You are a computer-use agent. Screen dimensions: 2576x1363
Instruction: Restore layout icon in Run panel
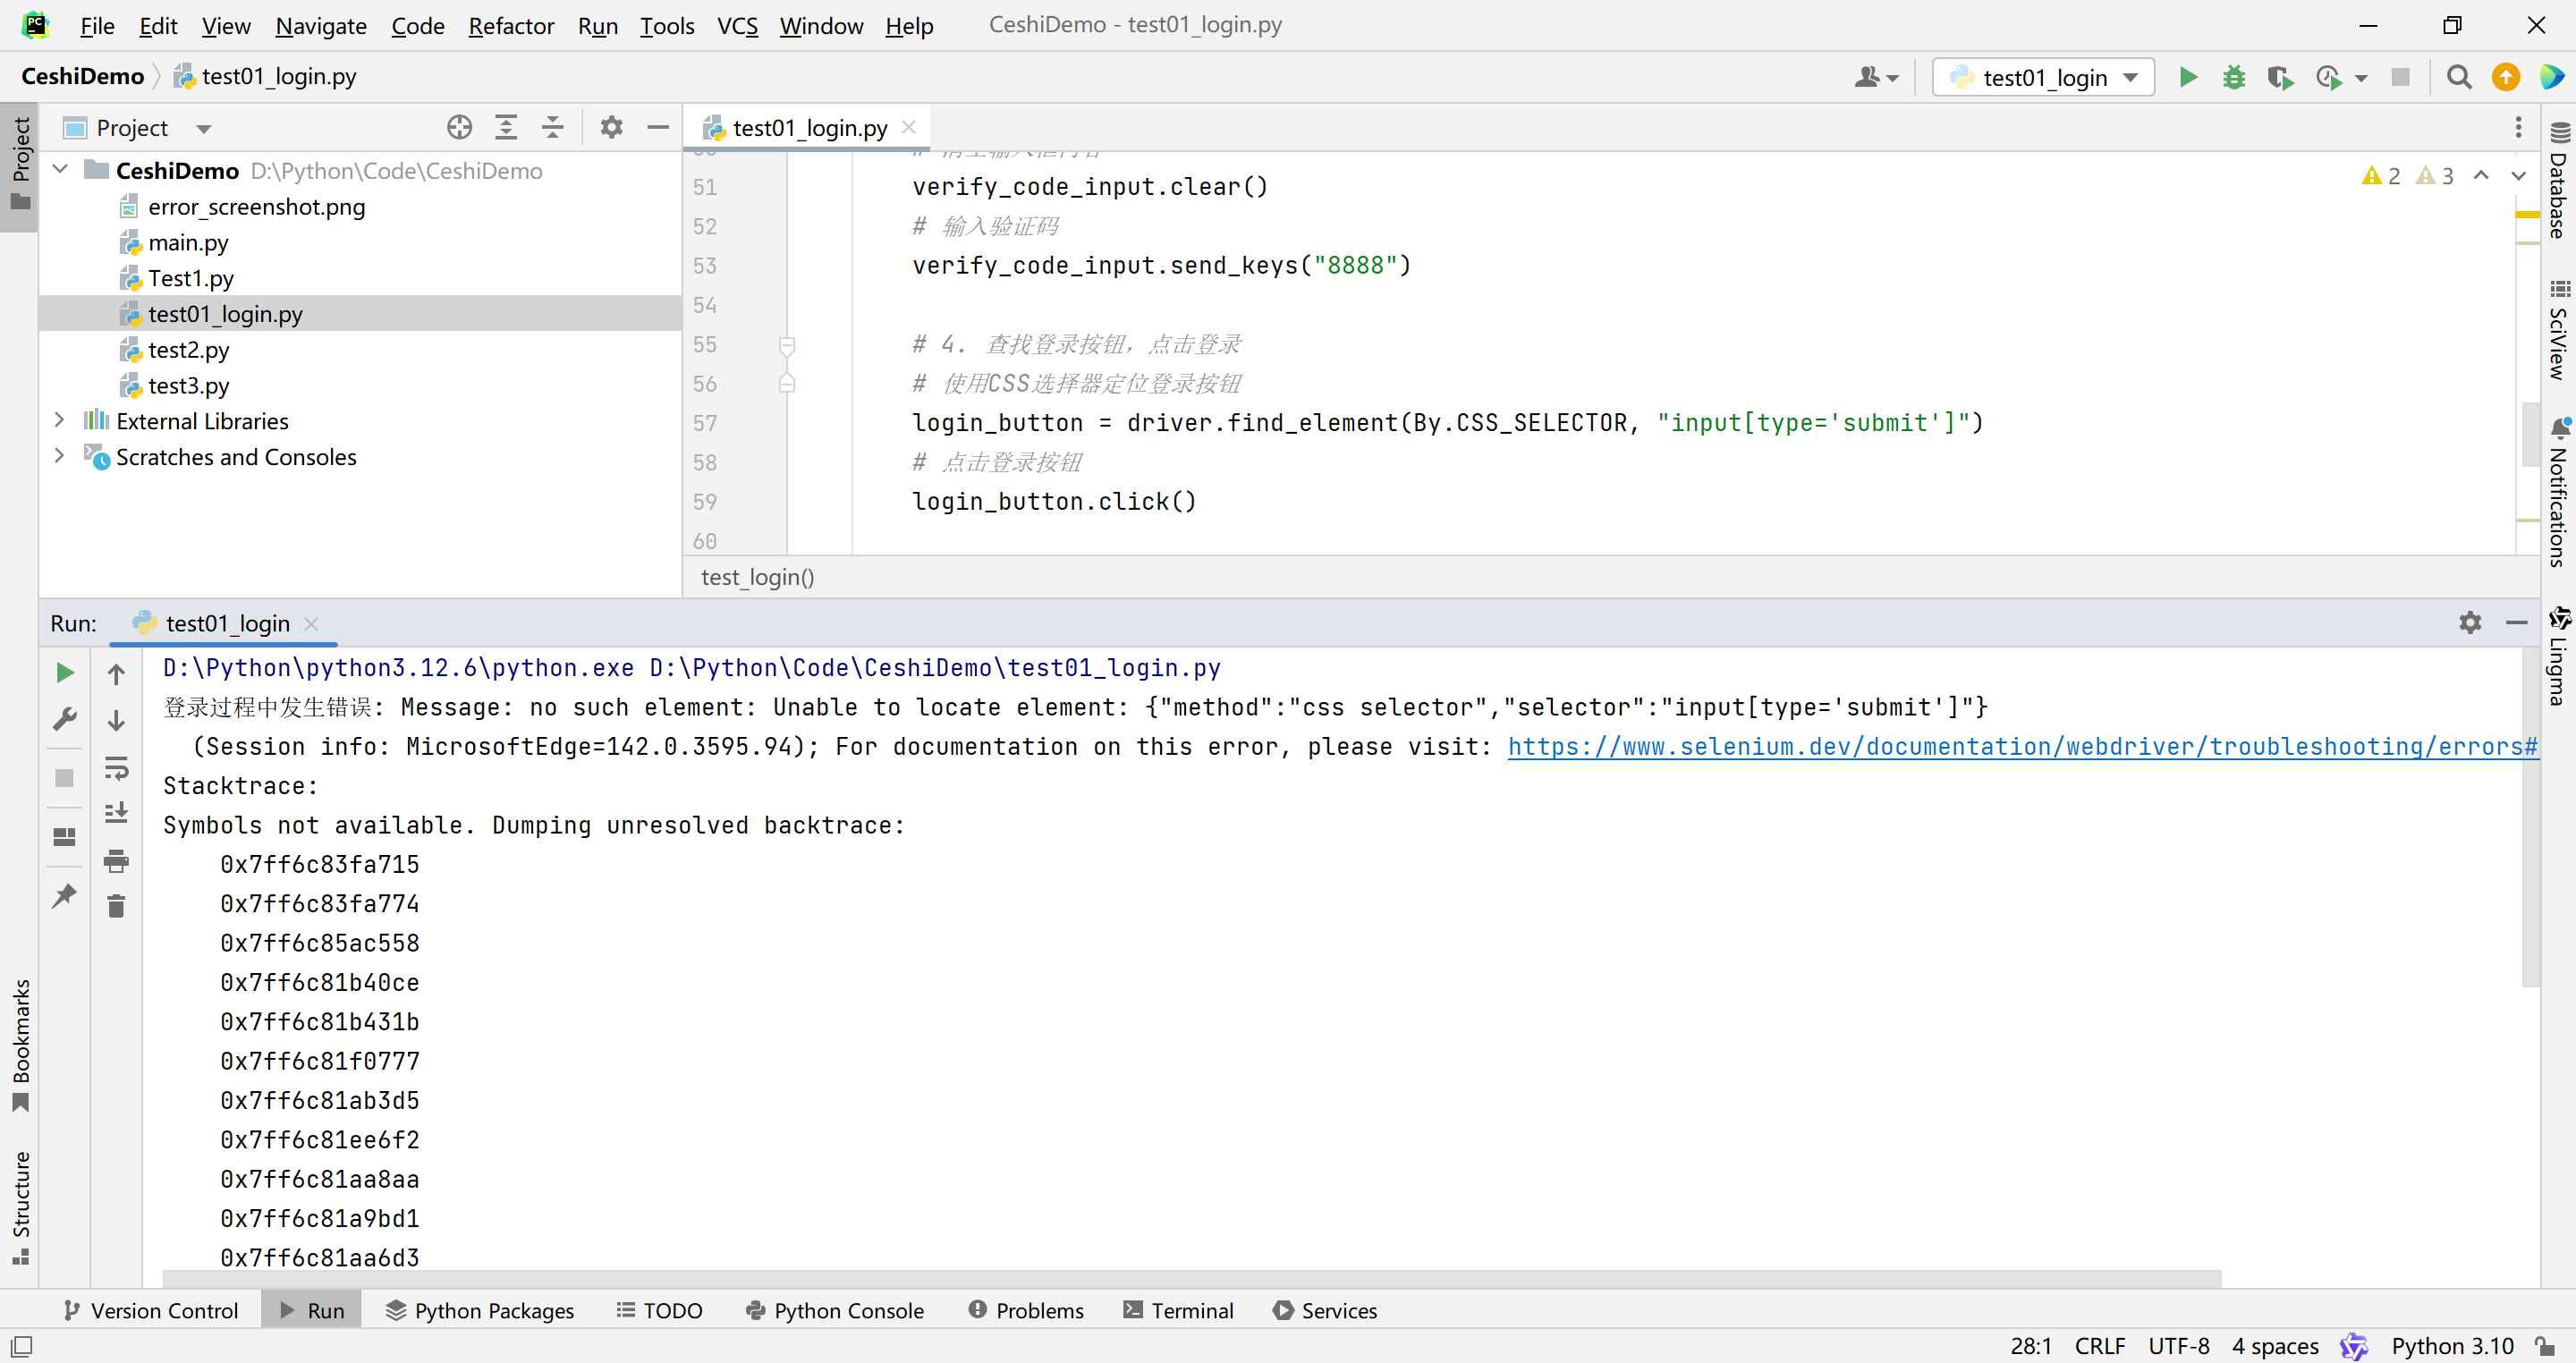click(65, 837)
